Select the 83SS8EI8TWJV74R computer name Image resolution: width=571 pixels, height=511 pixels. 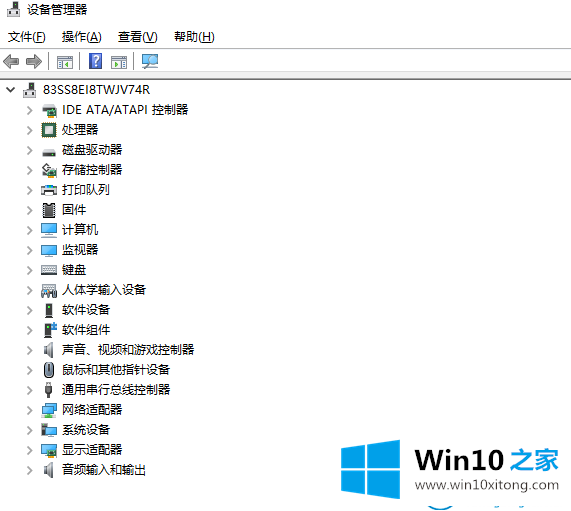point(97,90)
